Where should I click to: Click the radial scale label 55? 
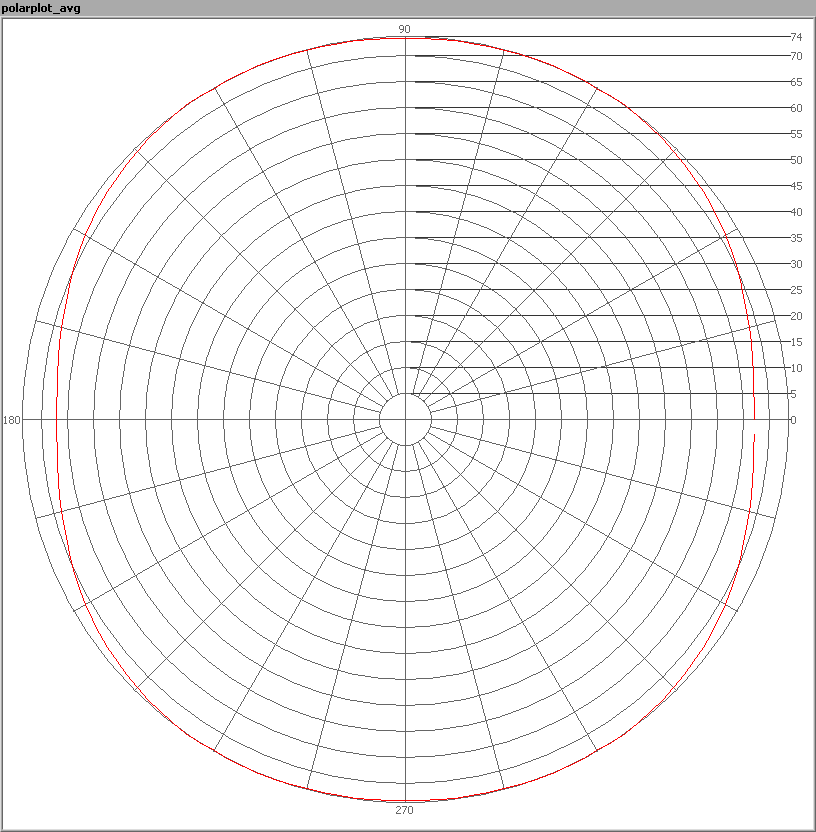point(796,134)
